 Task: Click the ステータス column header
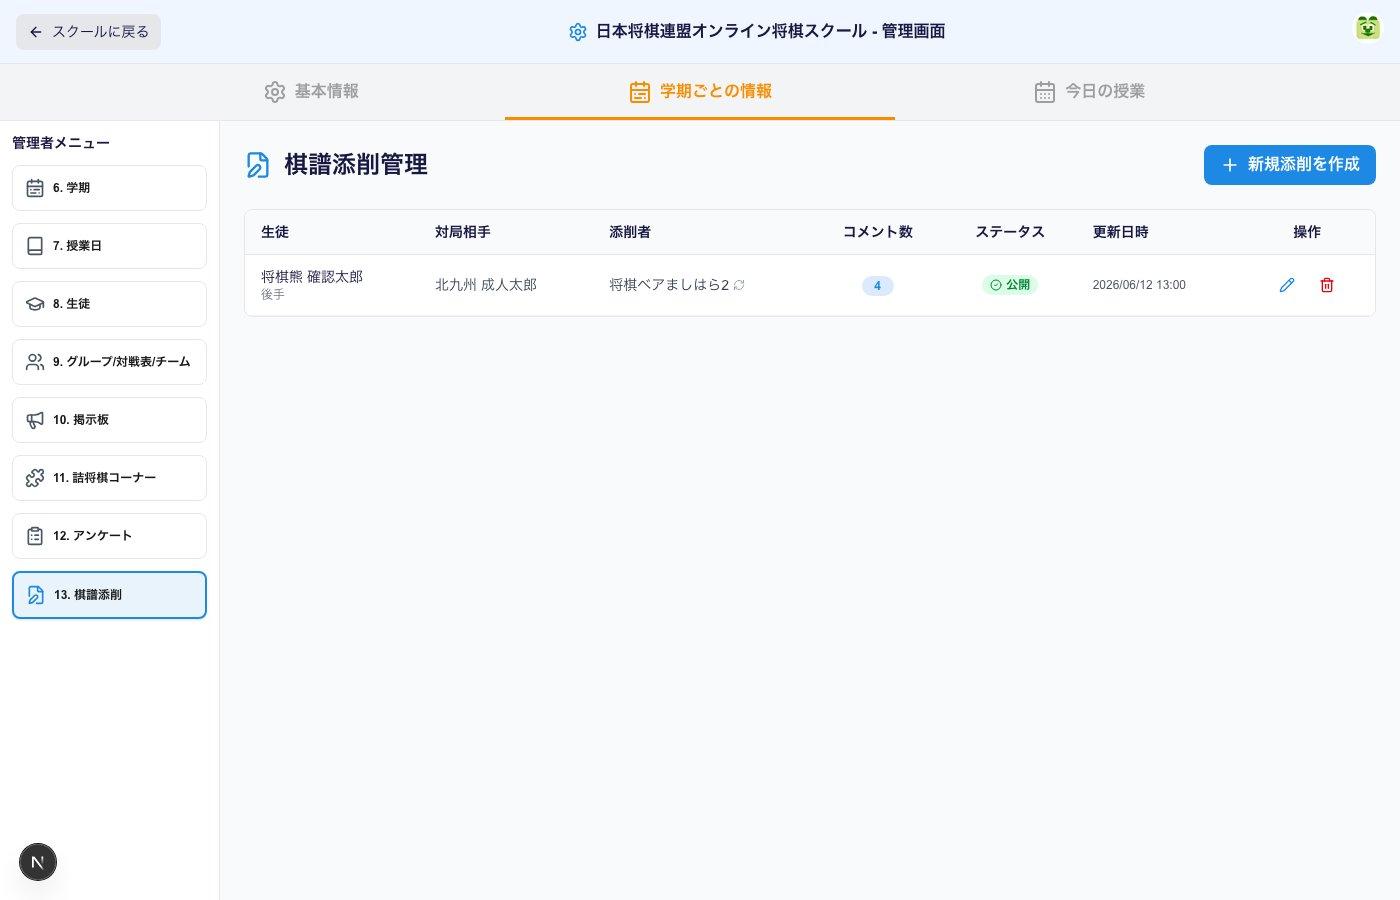coord(1010,232)
